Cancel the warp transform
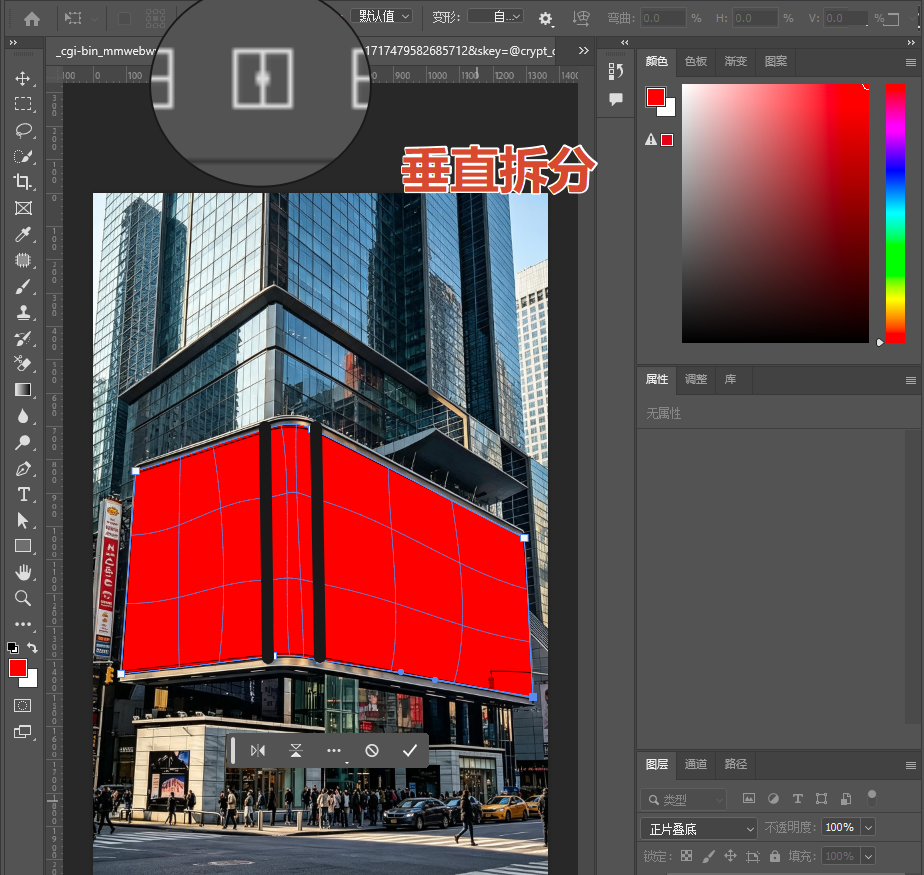This screenshot has height=875, width=924. click(372, 750)
